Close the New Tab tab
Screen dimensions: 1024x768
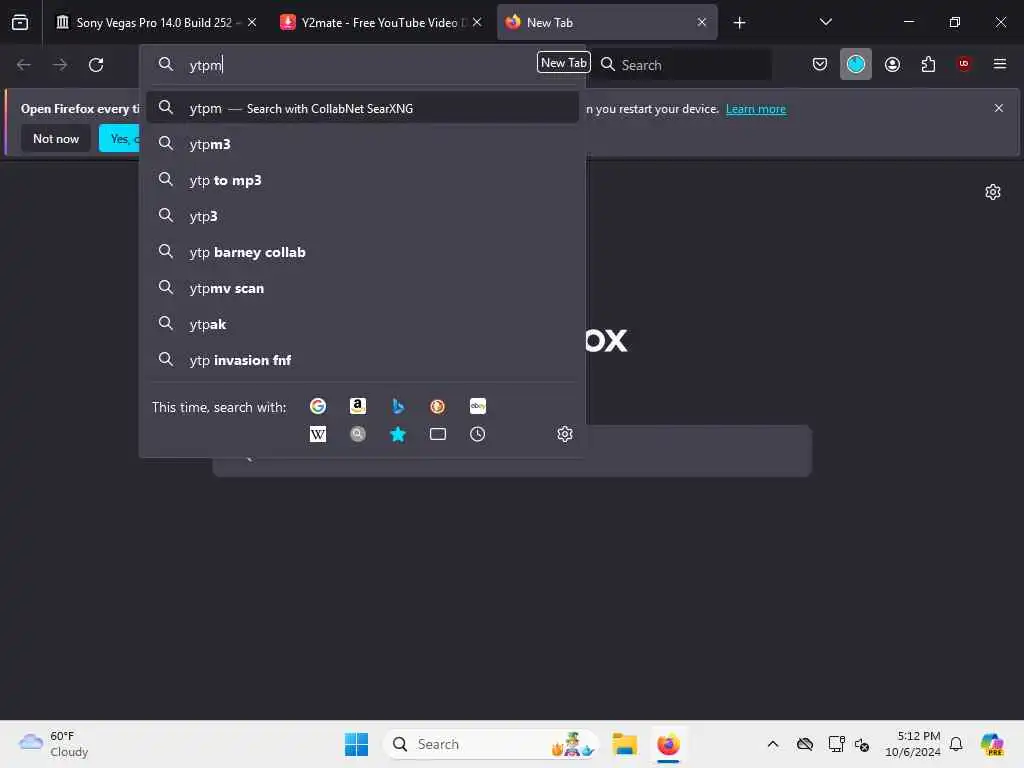(x=702, y=22)
